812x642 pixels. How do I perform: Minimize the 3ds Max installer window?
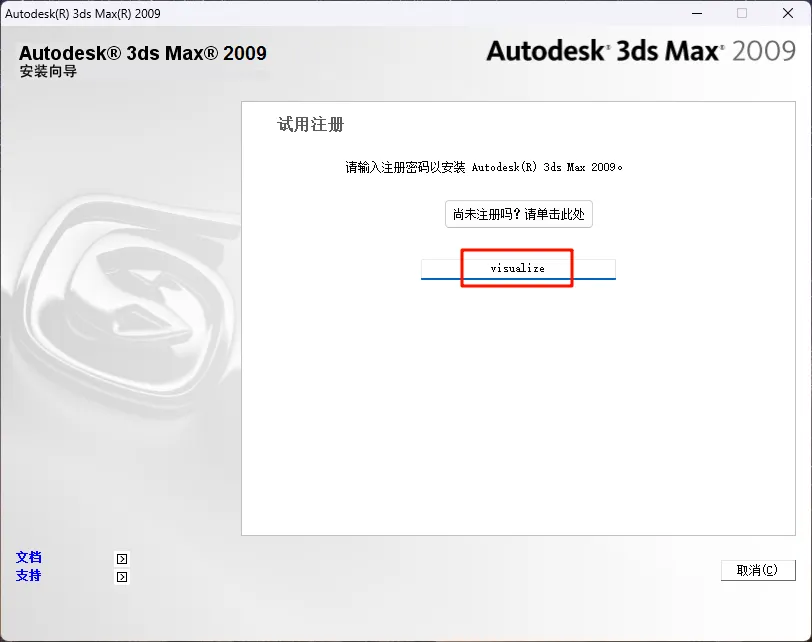697,13
